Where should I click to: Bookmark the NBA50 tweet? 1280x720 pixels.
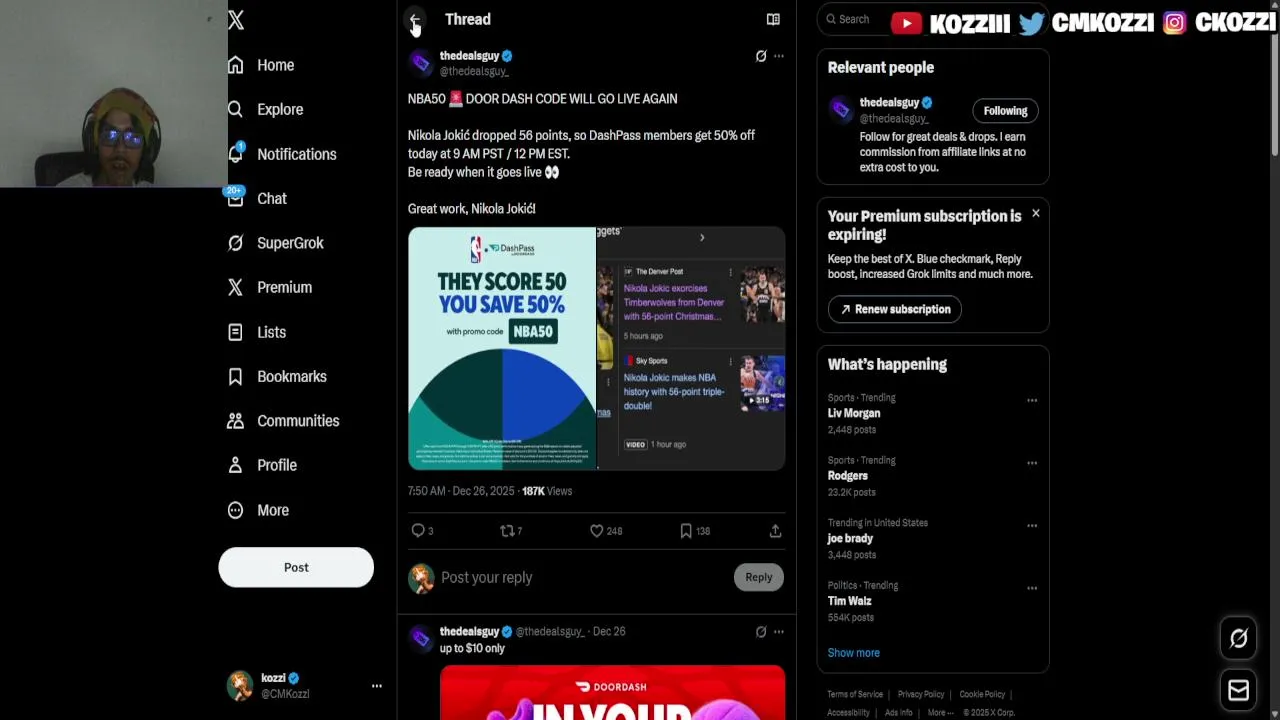[686, 531]
